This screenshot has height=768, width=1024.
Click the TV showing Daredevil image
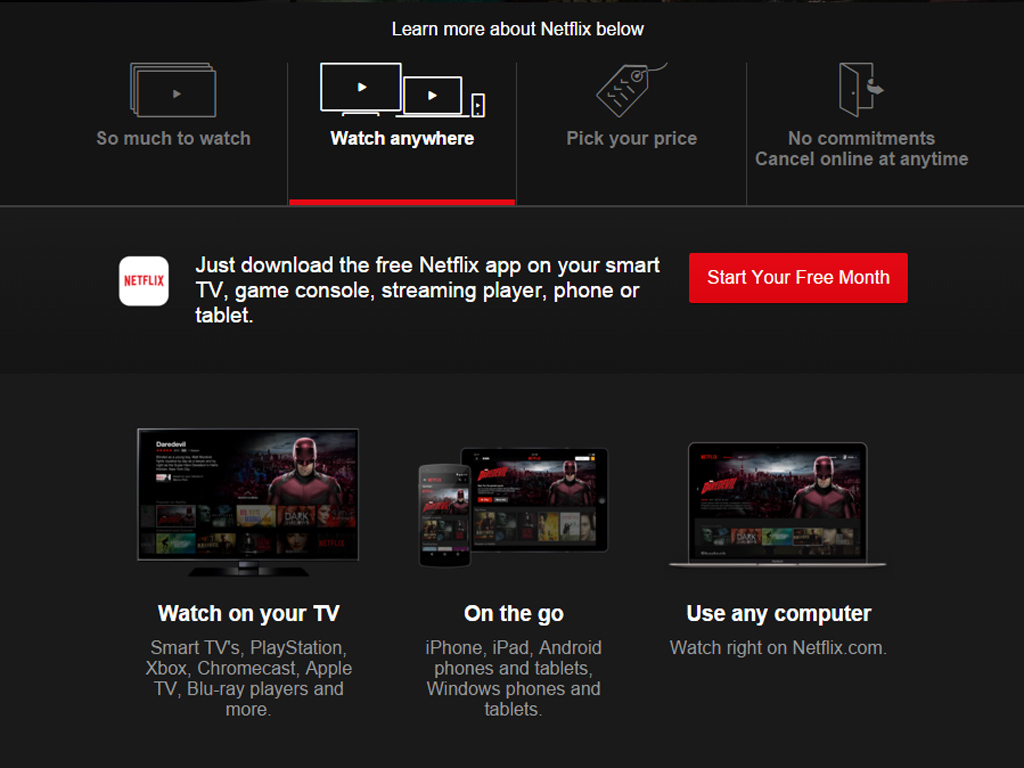pyautogui.click(x=248, y=502)
